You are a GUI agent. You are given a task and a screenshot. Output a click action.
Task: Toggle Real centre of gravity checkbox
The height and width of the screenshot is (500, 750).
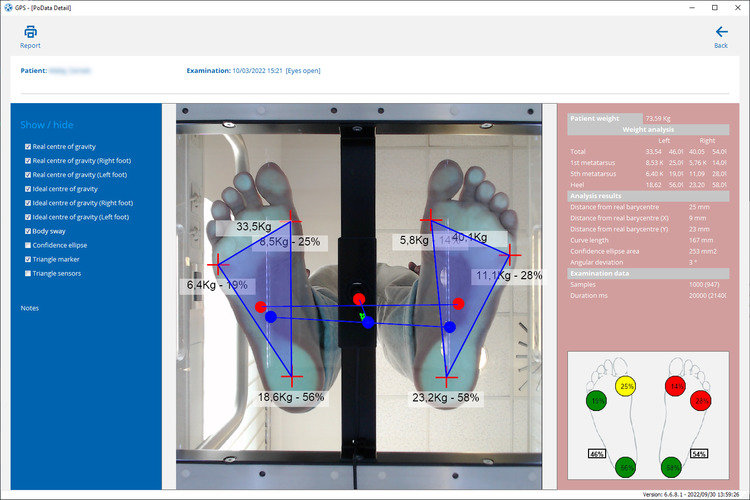28,147
